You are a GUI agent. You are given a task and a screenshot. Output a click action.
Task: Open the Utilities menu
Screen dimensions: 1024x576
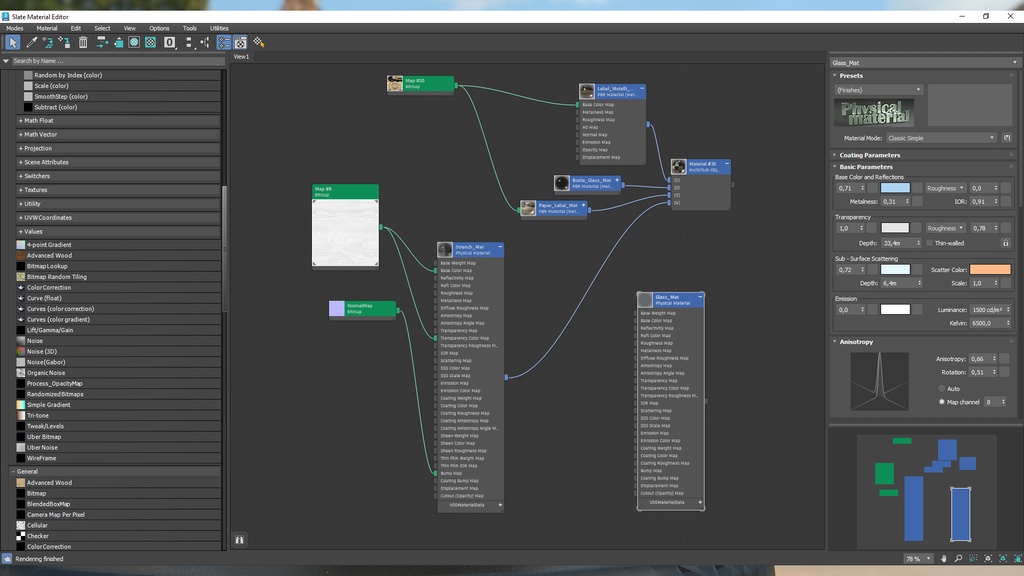click(219, 28)
